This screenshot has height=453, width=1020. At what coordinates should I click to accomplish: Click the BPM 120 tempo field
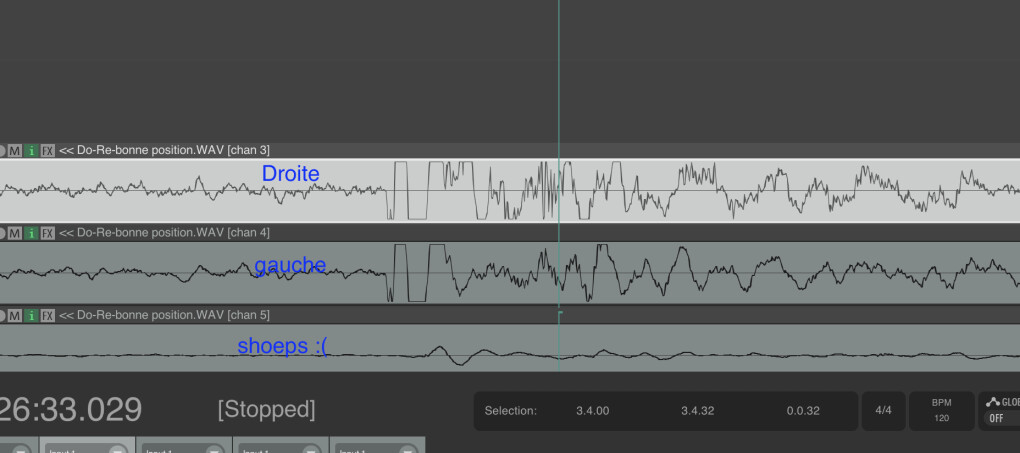941,411
